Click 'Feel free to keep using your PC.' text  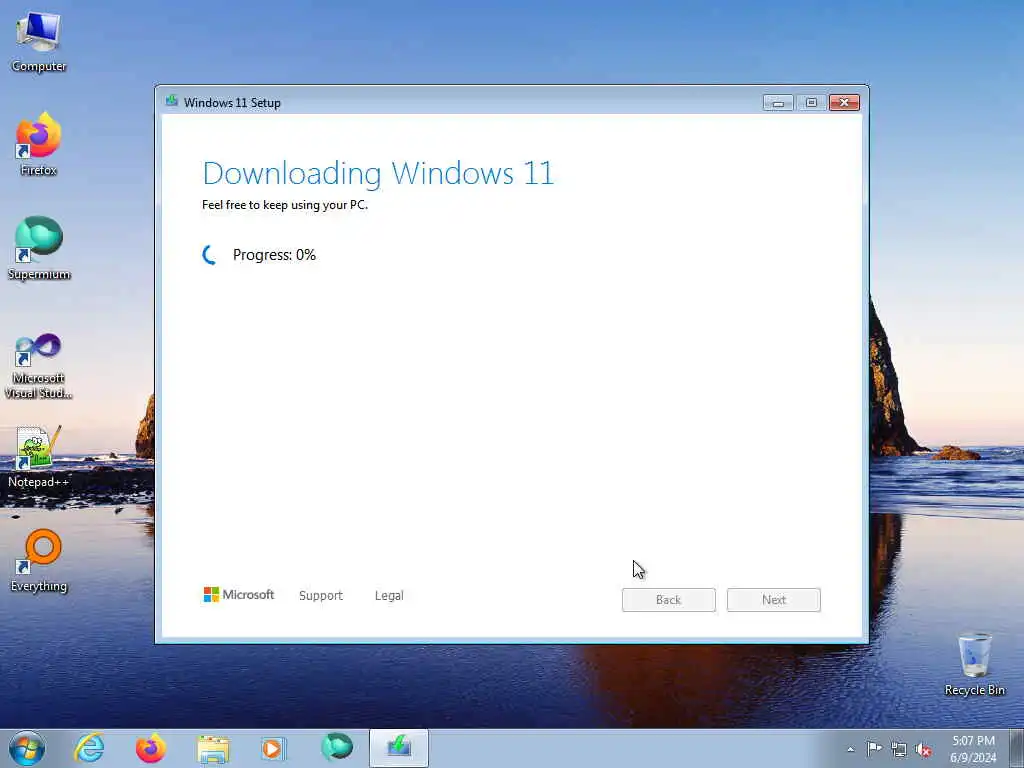(285, 205)
